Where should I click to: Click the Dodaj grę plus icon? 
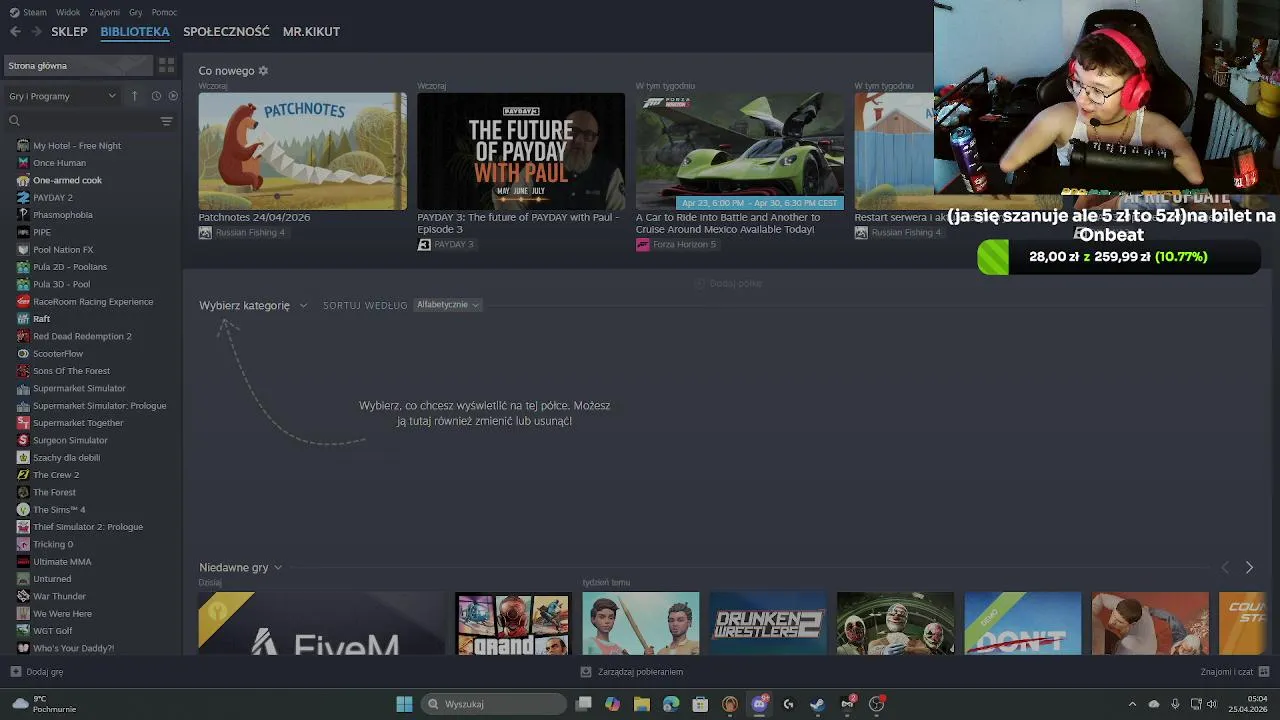pyautogui.click(x=15, y=672)
